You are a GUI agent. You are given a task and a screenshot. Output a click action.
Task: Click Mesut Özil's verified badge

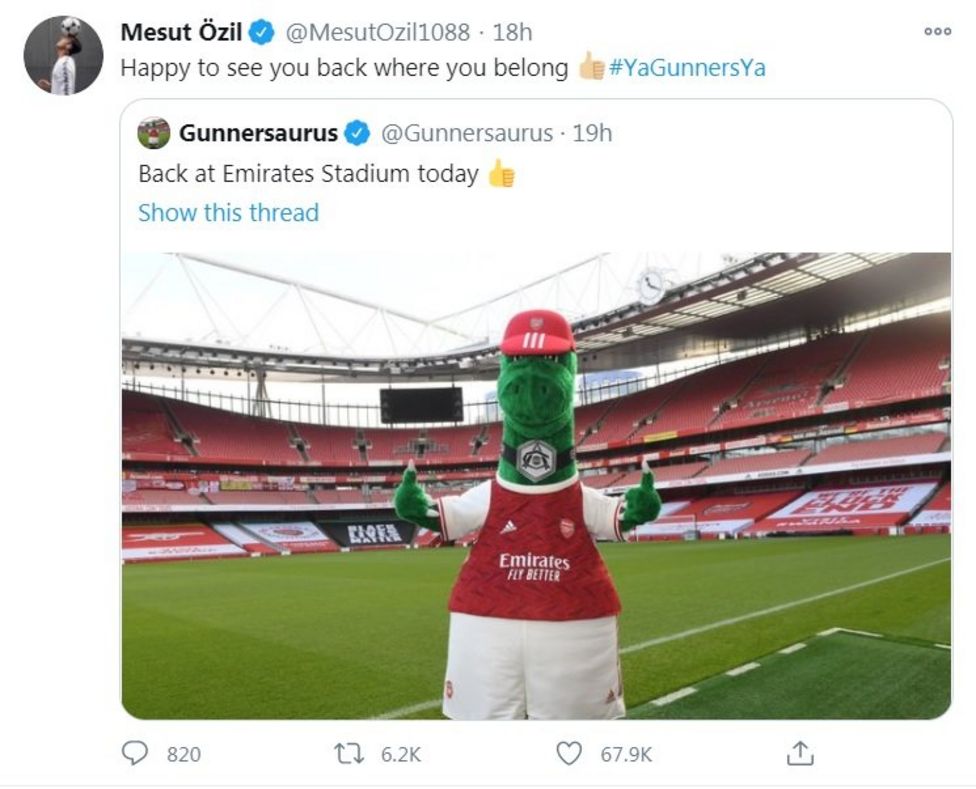[x=261, y=33]
